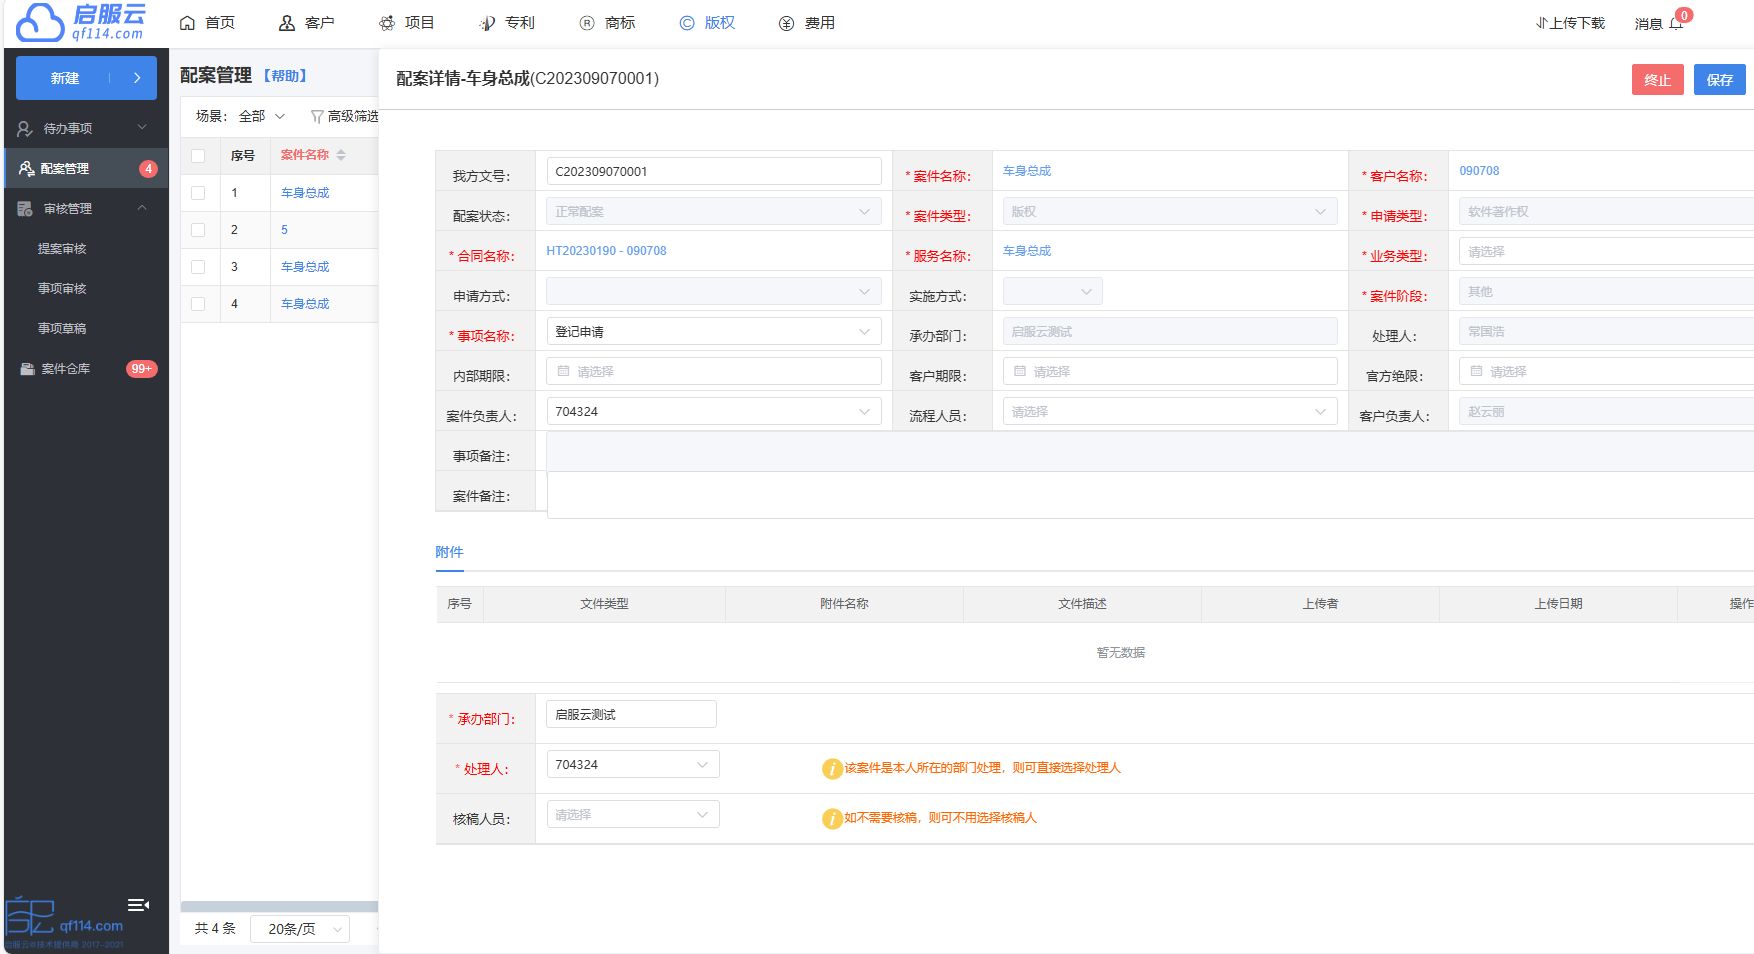Click the orange info icon beside 处理人 hint
The image size is (1754, 954).
pyautogui.click(x=832, y=768)
